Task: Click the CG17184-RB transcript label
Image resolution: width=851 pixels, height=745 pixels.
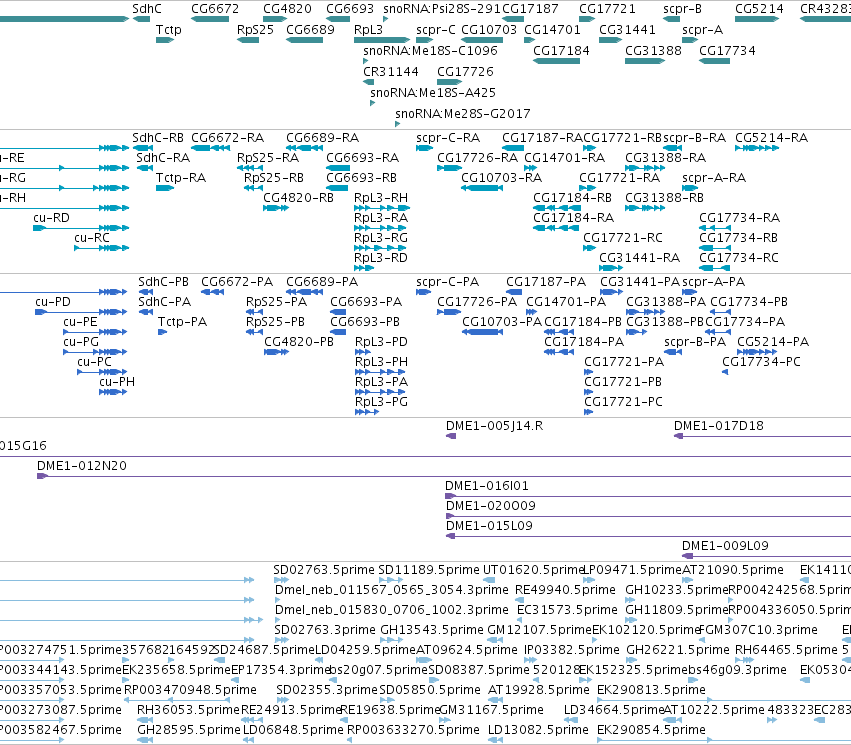Action: 573,198
